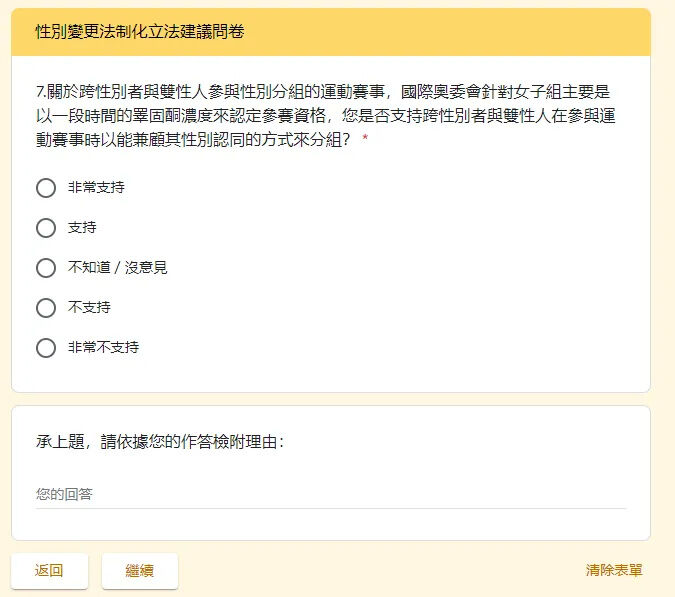Click the 支持 option label text

coord(82,227)
